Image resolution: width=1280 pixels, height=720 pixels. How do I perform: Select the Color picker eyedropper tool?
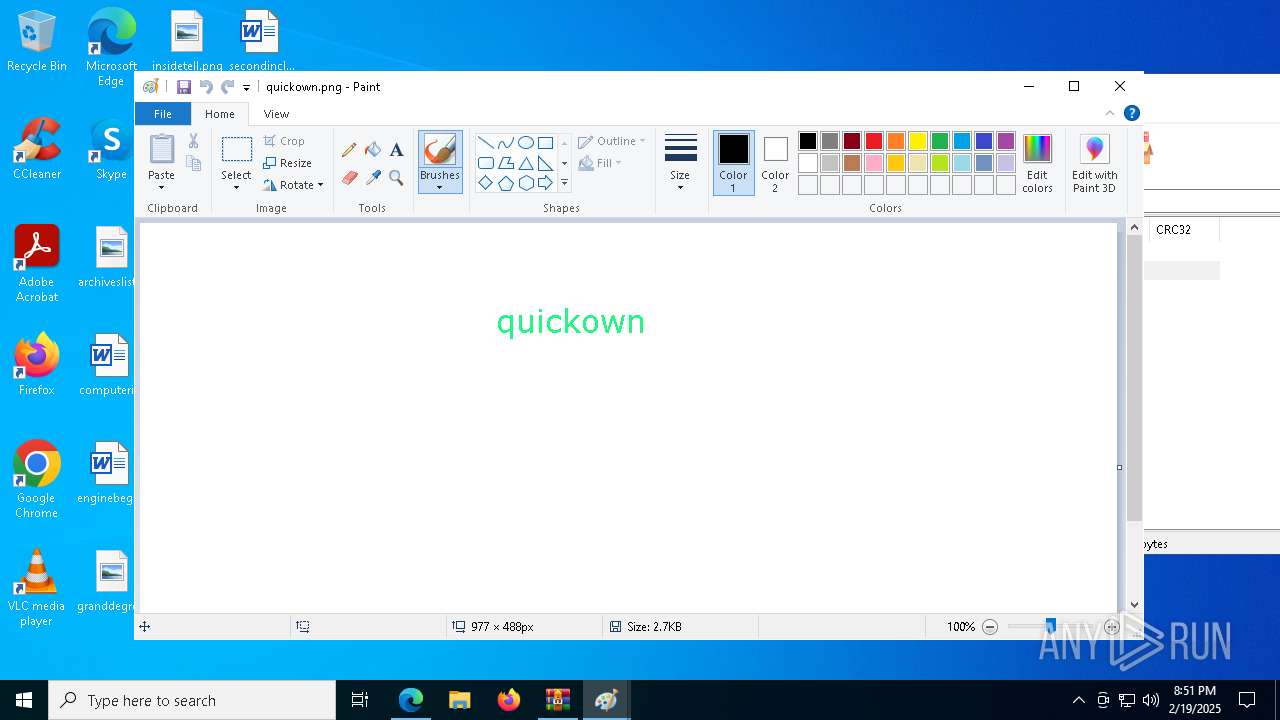point(373,178)
